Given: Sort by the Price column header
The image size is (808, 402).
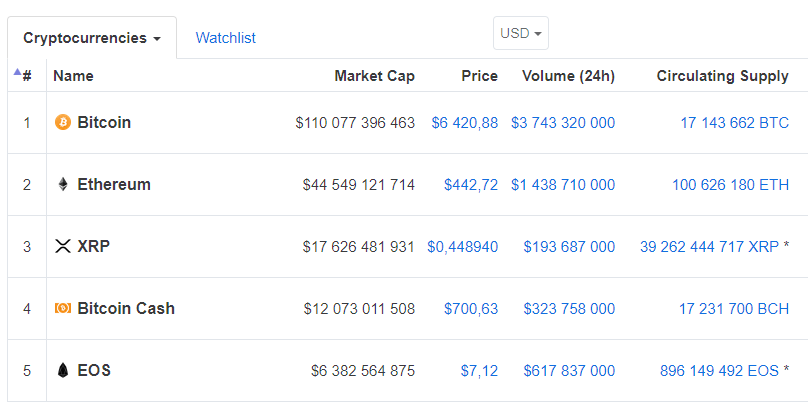Looking at the screenshot, I should [x=479, y=76].
